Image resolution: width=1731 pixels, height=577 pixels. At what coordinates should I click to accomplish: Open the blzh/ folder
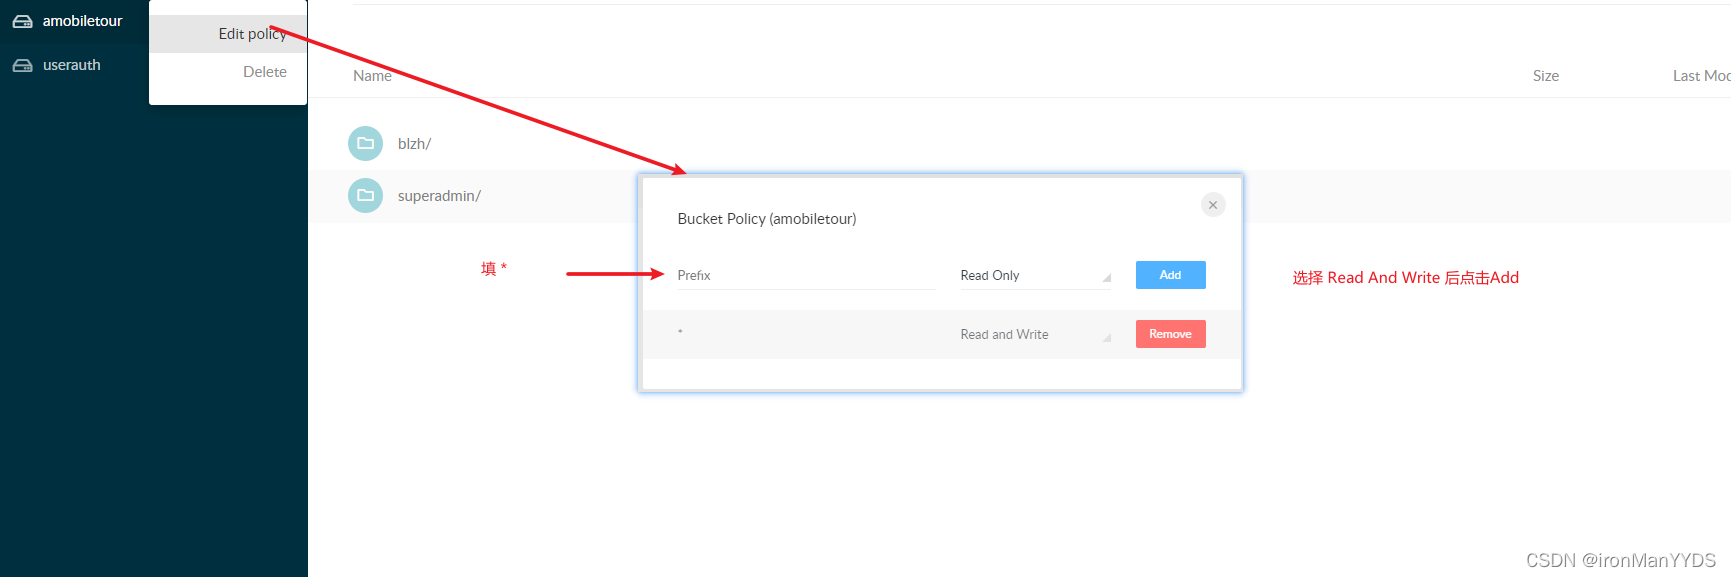pos(414,144)
